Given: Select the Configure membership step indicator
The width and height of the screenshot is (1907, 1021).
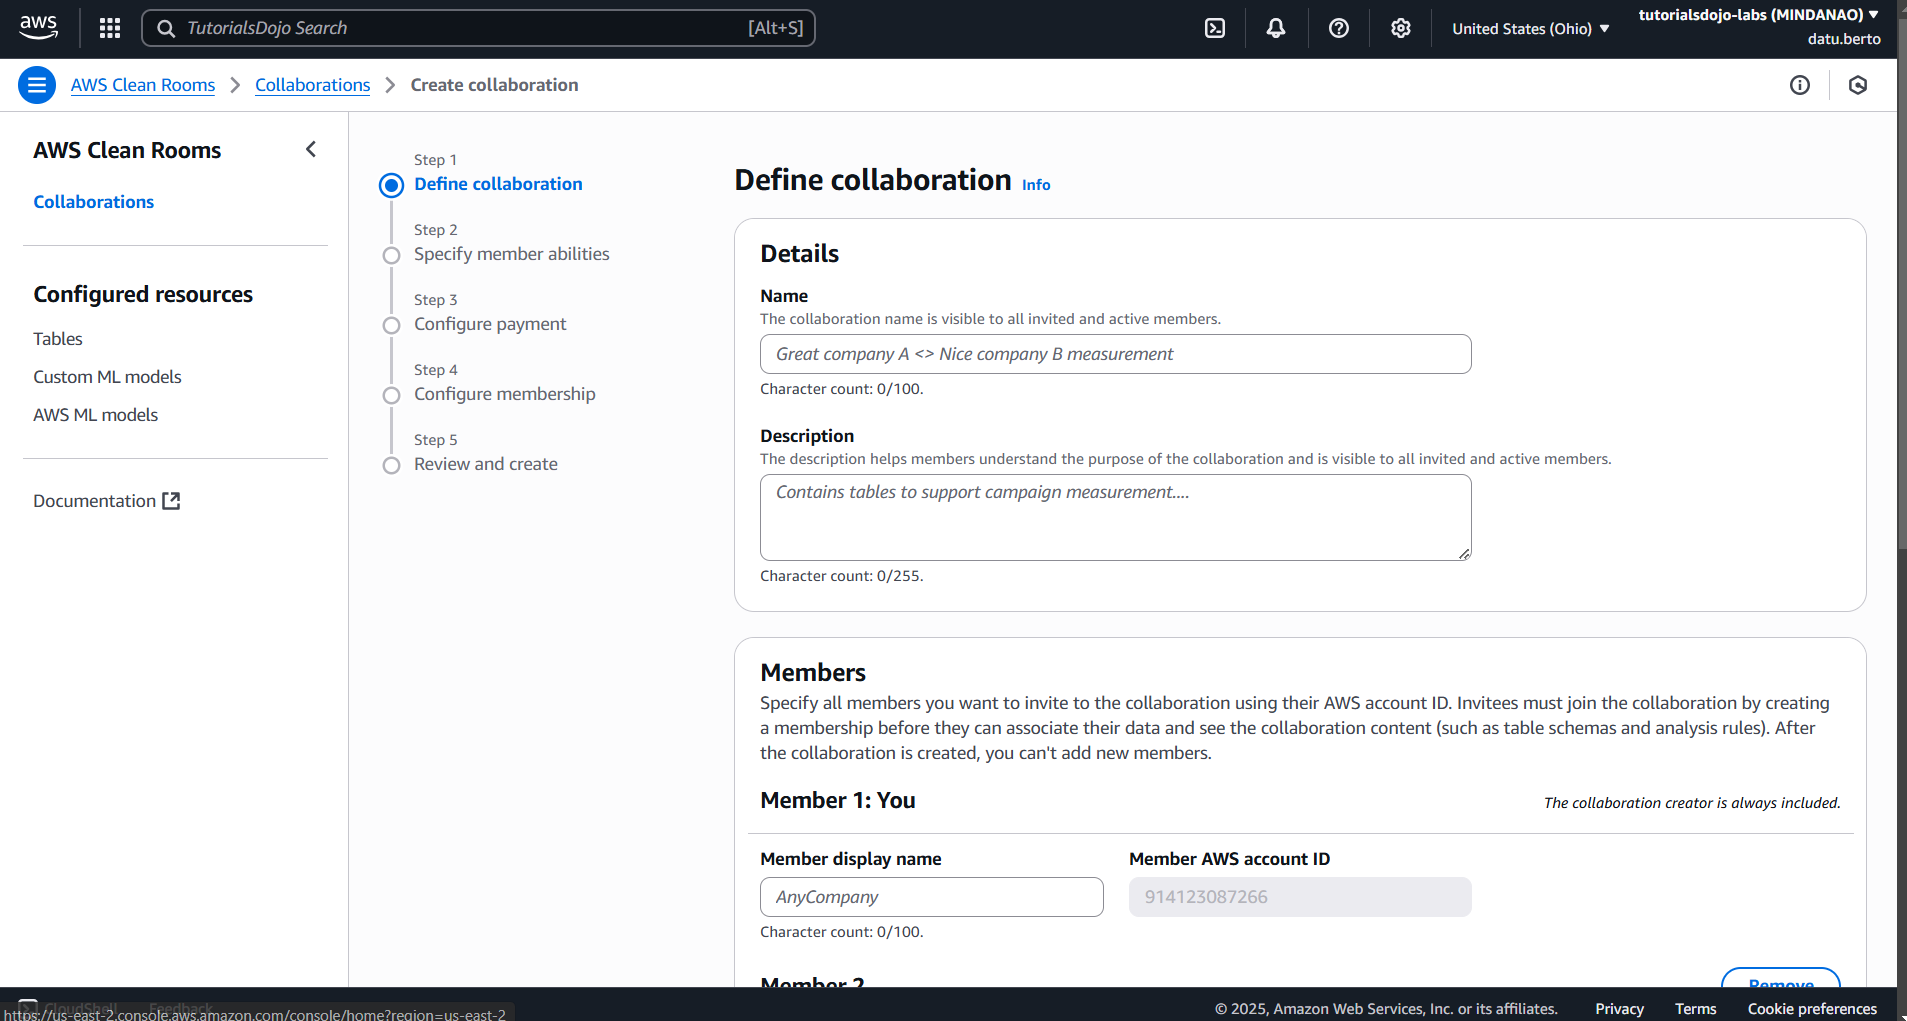Looking at the screenshot, I should pyautogui.click(x=391, y=395).
